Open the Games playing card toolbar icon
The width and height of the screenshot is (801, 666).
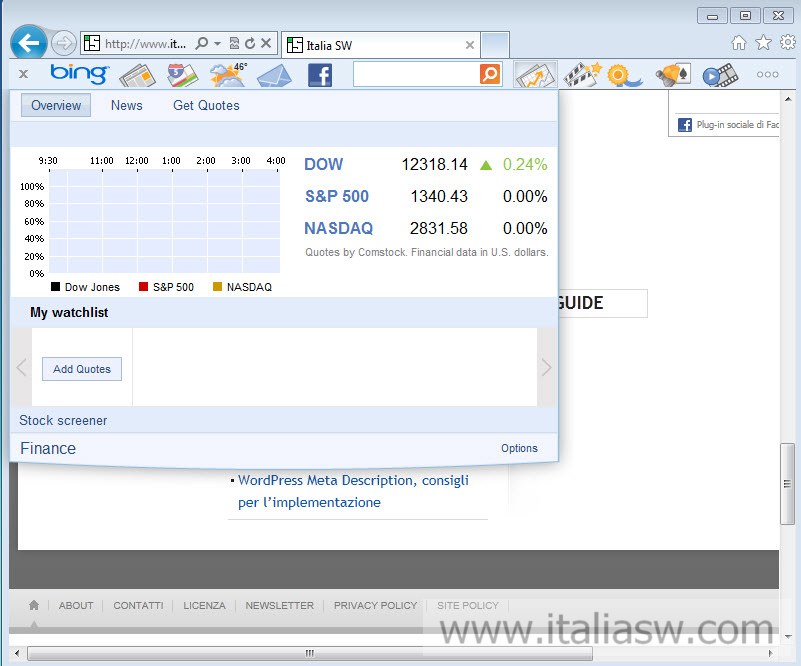pyautogui.click(x=673, y=75)
